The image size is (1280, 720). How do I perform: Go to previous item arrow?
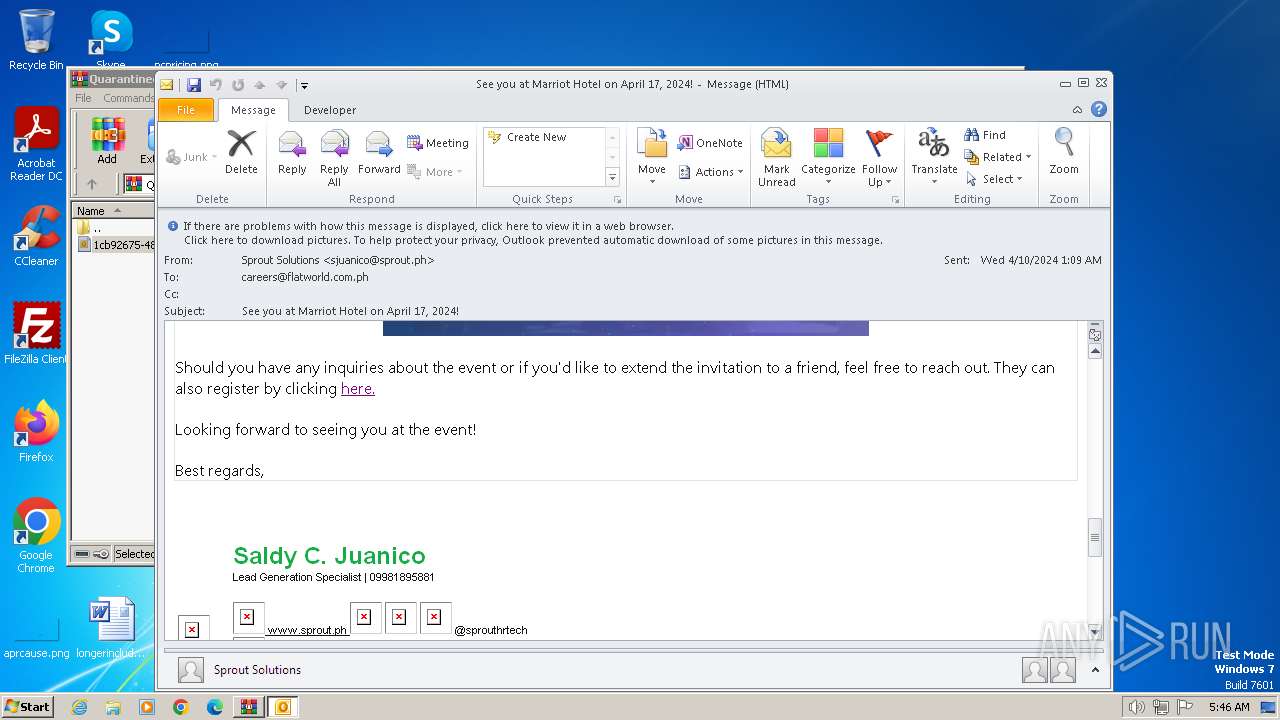click(260, 85)
